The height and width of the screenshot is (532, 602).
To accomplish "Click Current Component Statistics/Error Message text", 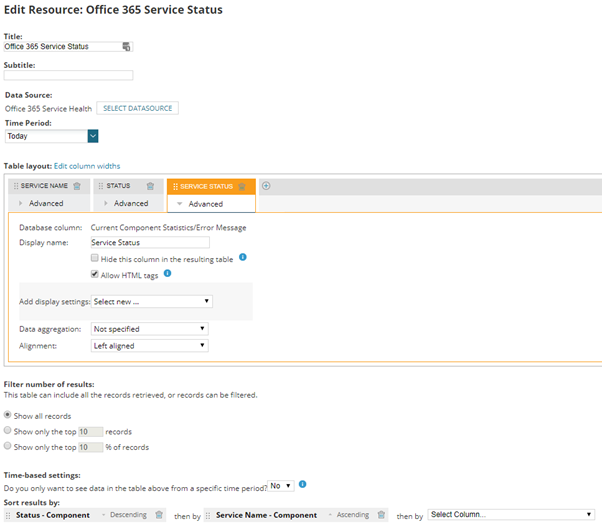I will [169, 228].
